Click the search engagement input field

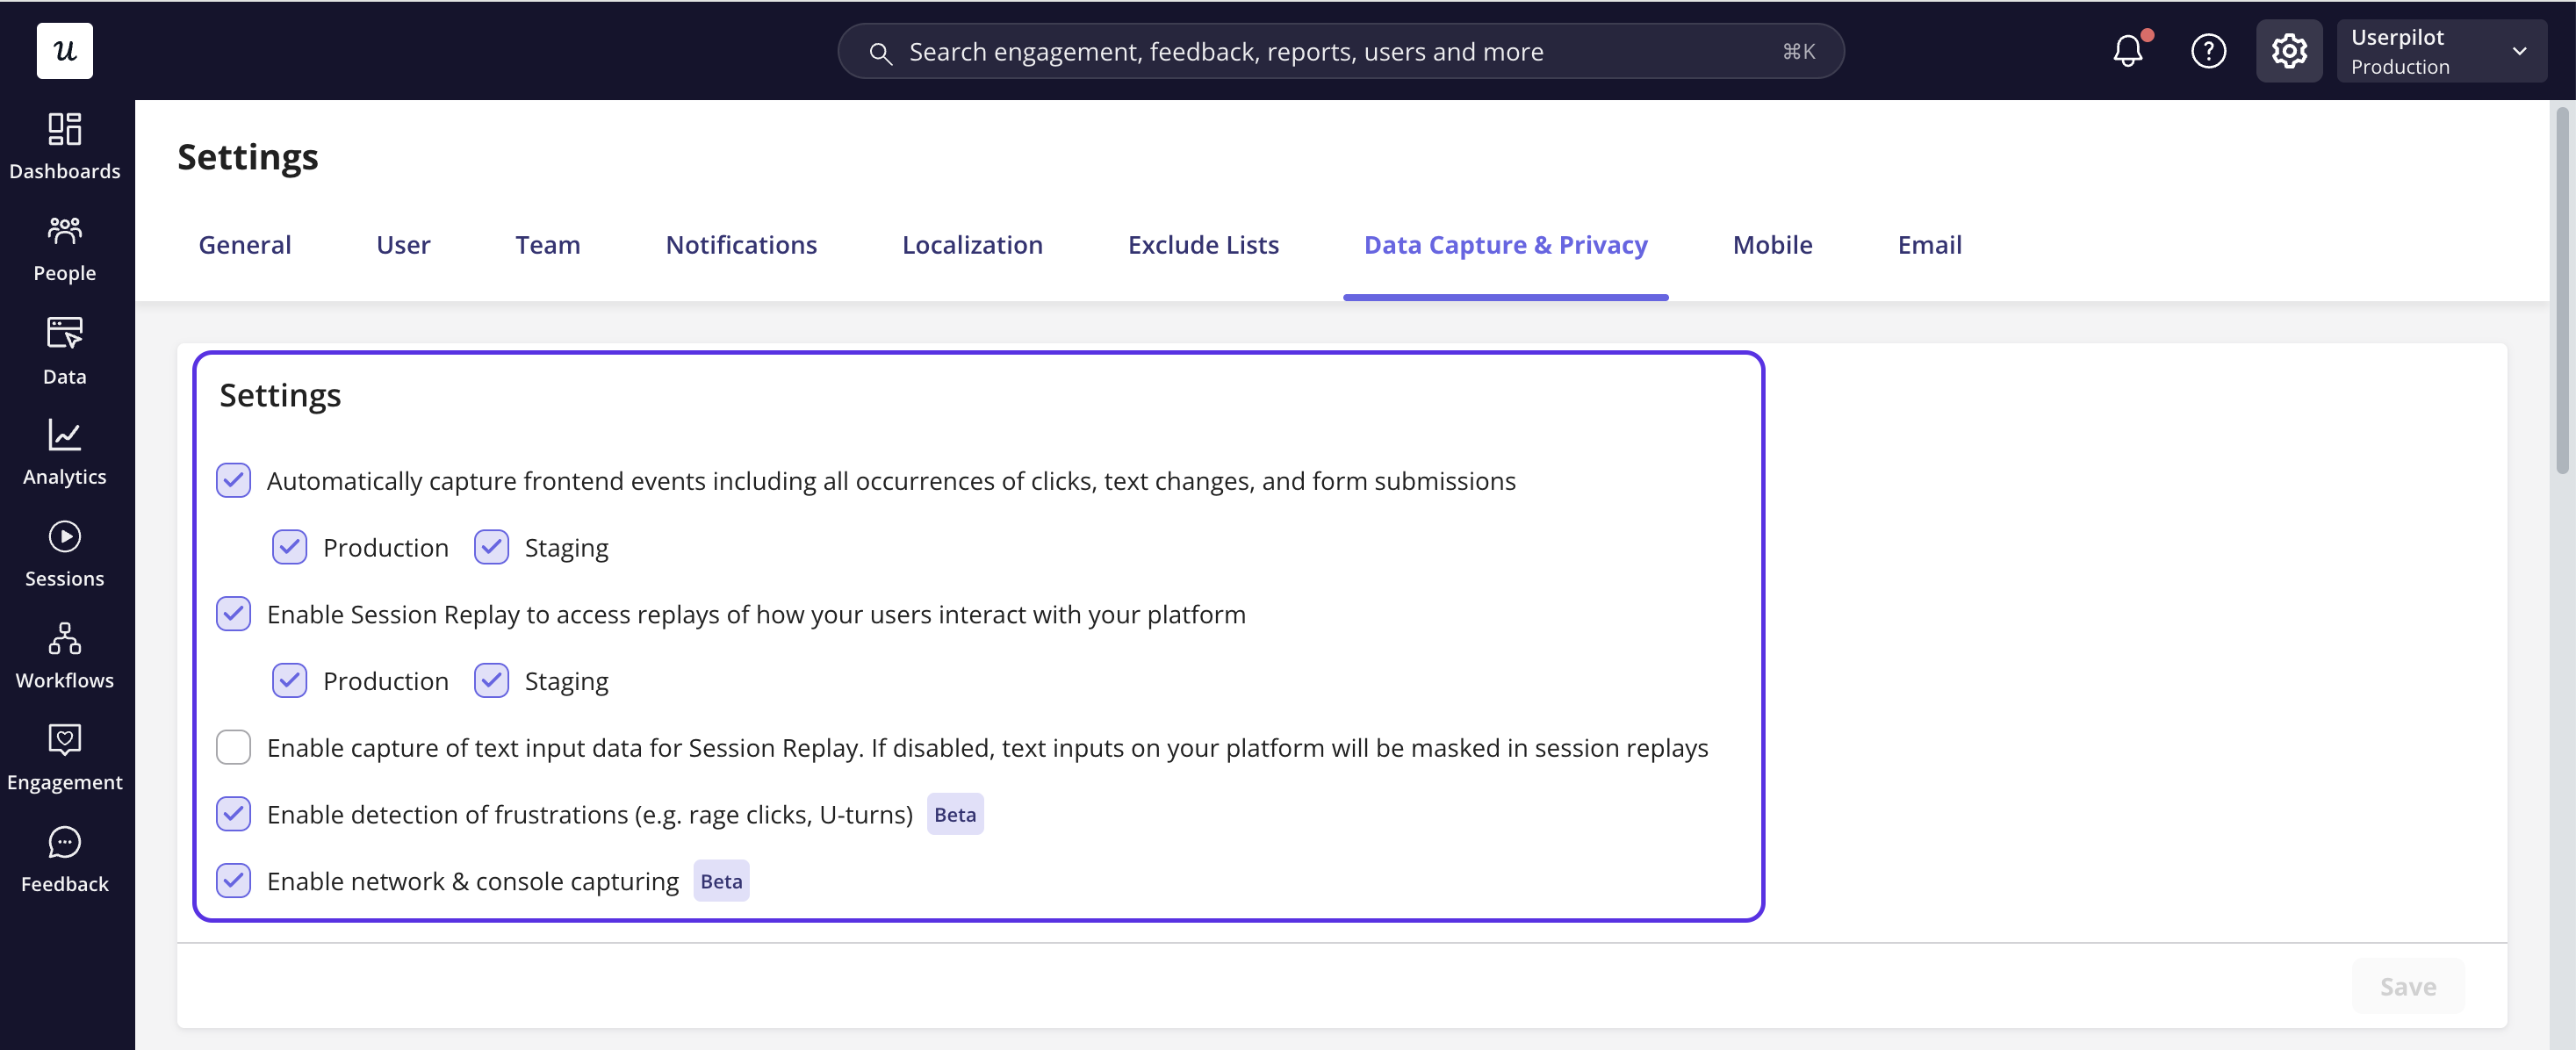pyautogui.click(x=1340, y=51)
